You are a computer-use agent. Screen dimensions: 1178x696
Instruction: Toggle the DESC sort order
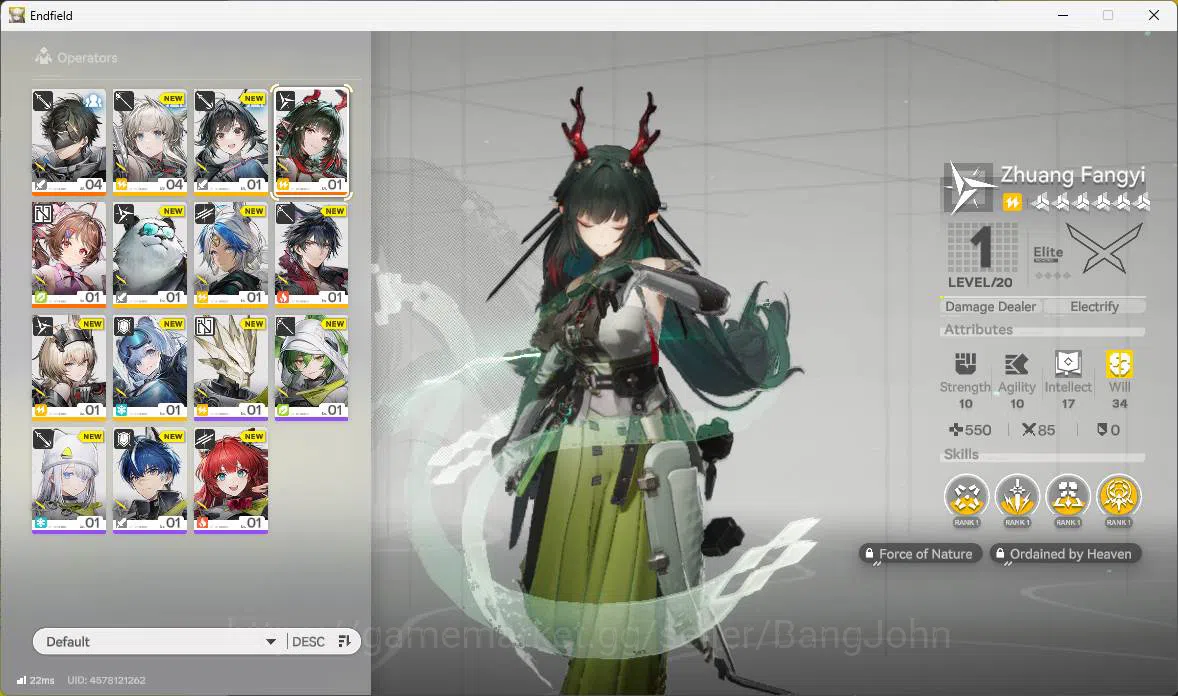pos(308,641)
